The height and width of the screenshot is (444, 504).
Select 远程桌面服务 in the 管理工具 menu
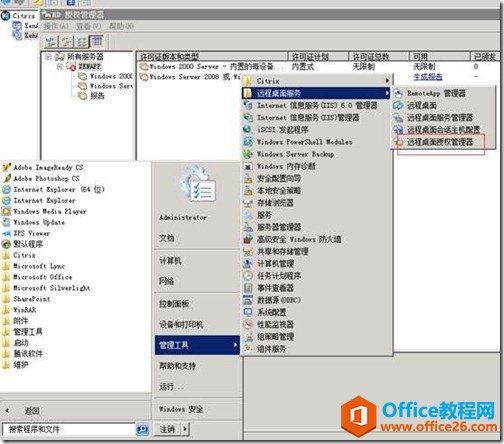(316, 93)
